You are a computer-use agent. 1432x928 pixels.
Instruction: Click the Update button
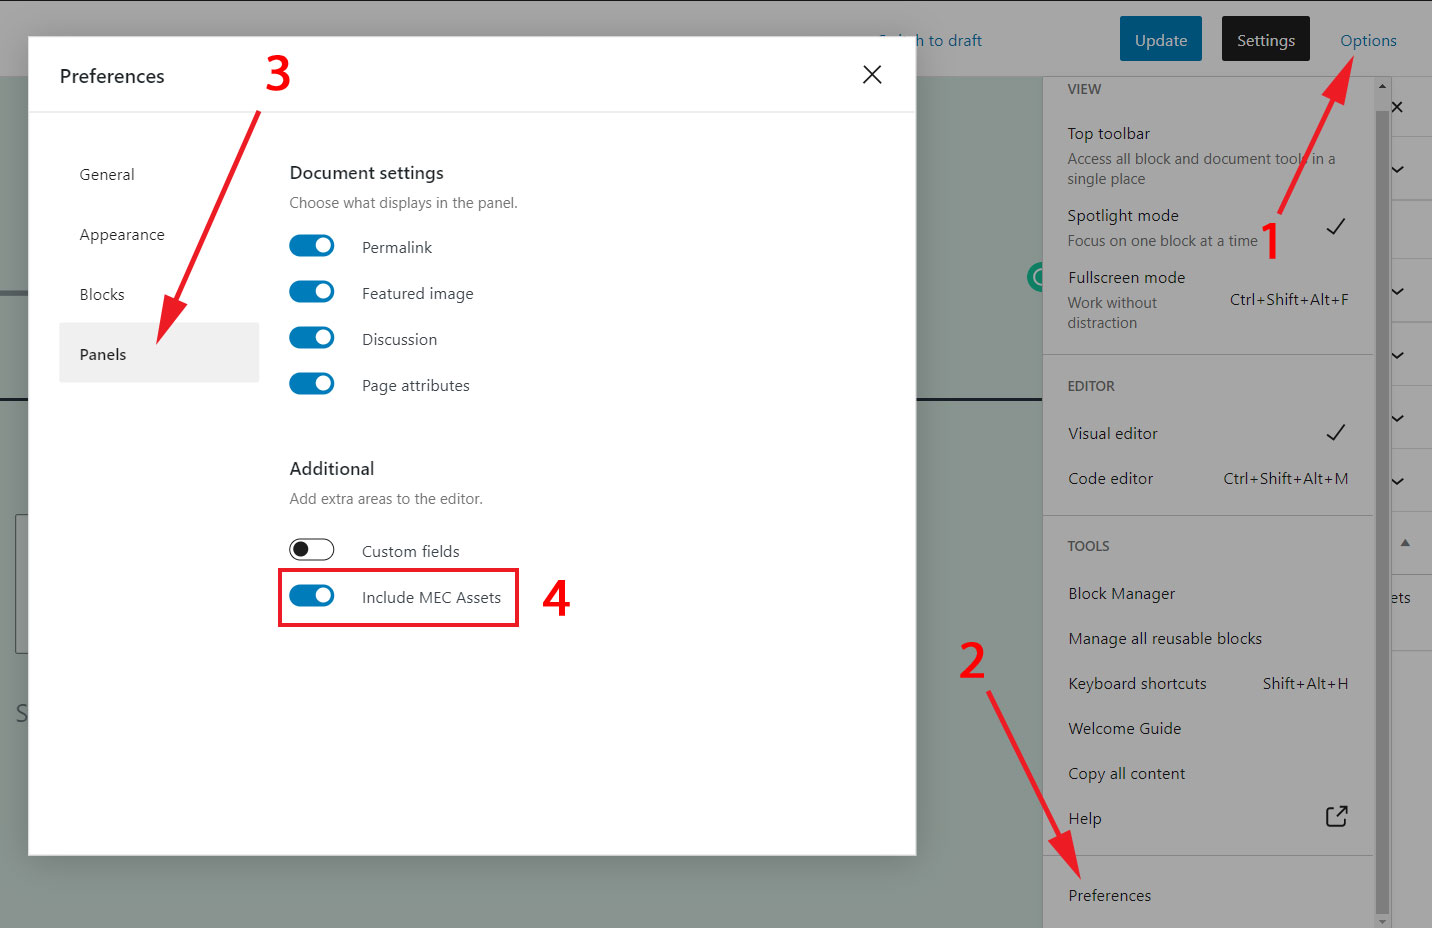(1160, 40)
